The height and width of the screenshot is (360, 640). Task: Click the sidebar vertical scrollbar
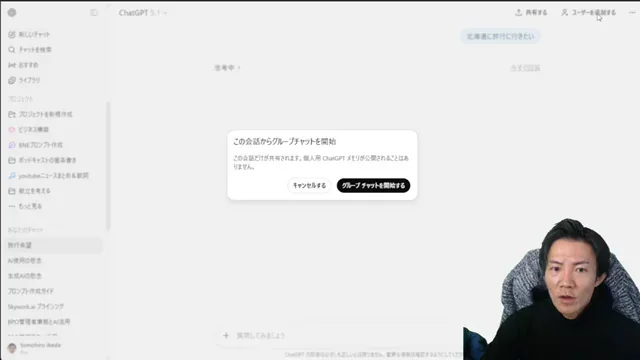108,167
